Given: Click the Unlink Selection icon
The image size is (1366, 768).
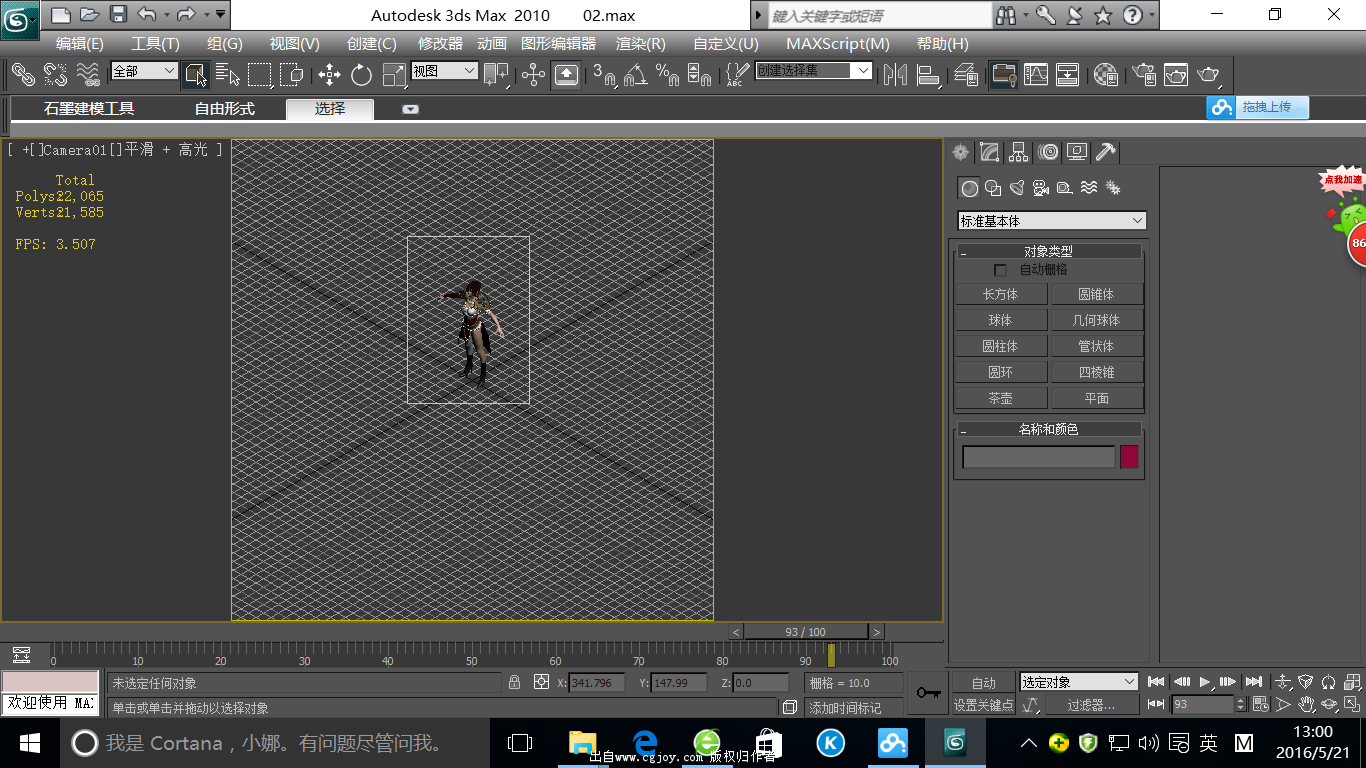Looking at the screenshot, I should [x=55, y=74].
